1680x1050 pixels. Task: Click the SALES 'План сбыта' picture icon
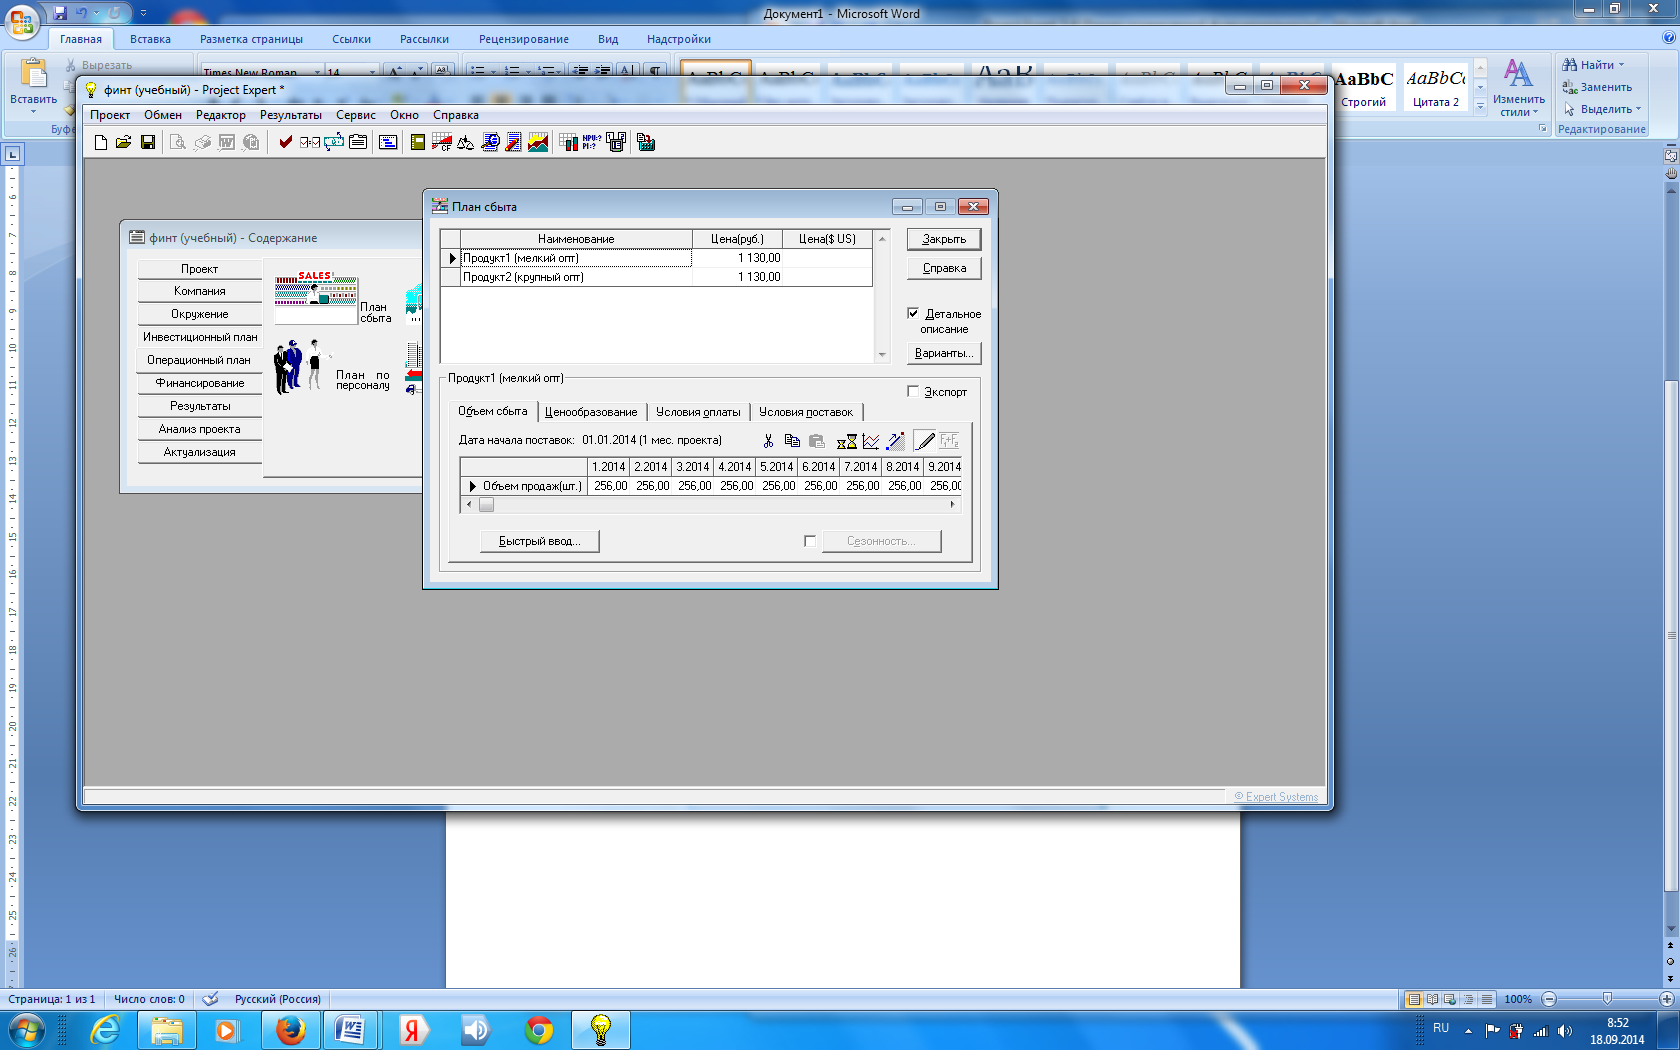[x=316, y=297]
